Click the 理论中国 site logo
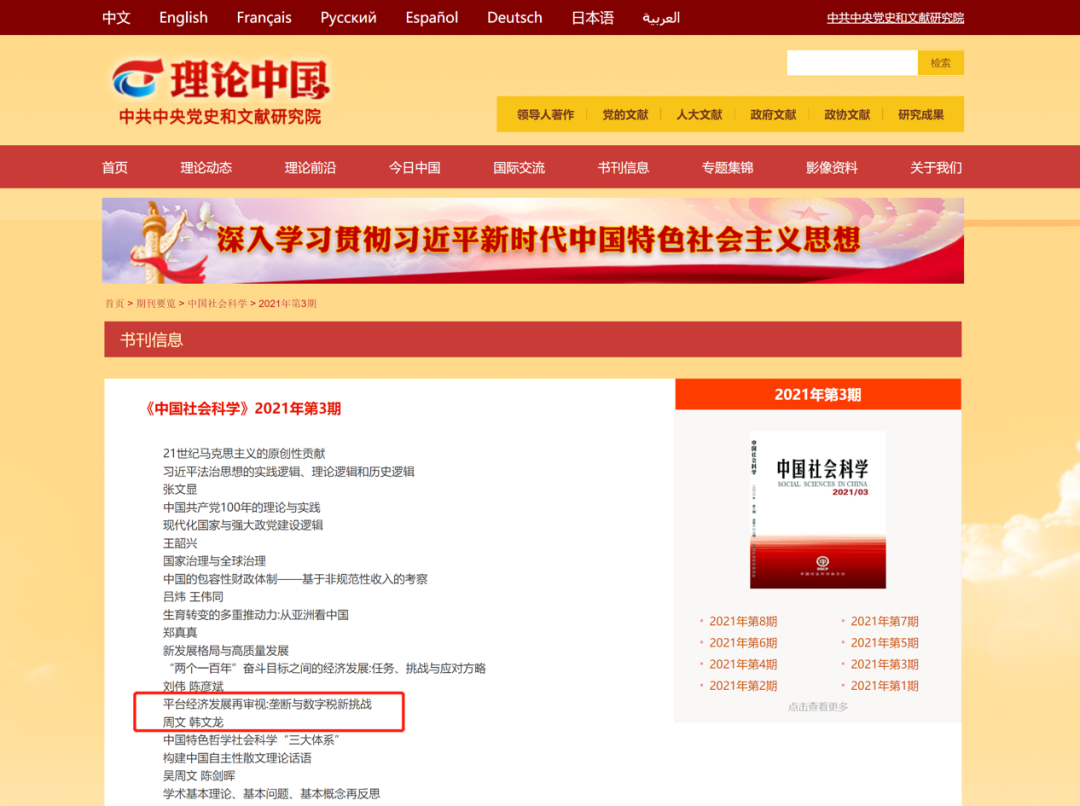This screenshot has width=1080, height=806. click(221, 92)
